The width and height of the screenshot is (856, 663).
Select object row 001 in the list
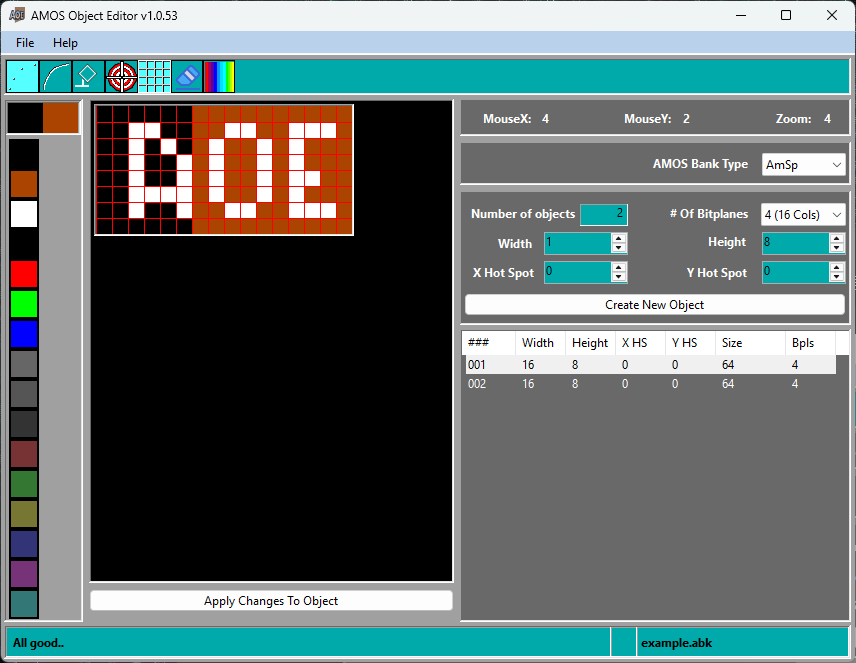click(650, 364)
